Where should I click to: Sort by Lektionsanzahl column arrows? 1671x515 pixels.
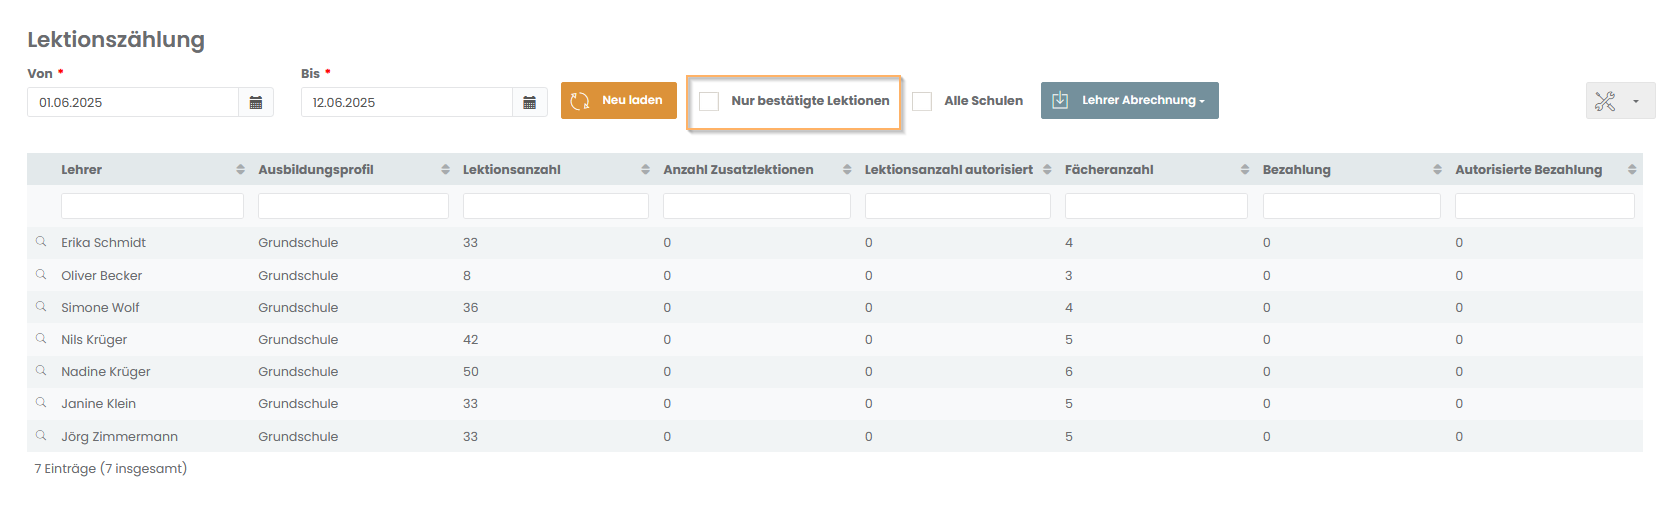(x=645, y=170)
